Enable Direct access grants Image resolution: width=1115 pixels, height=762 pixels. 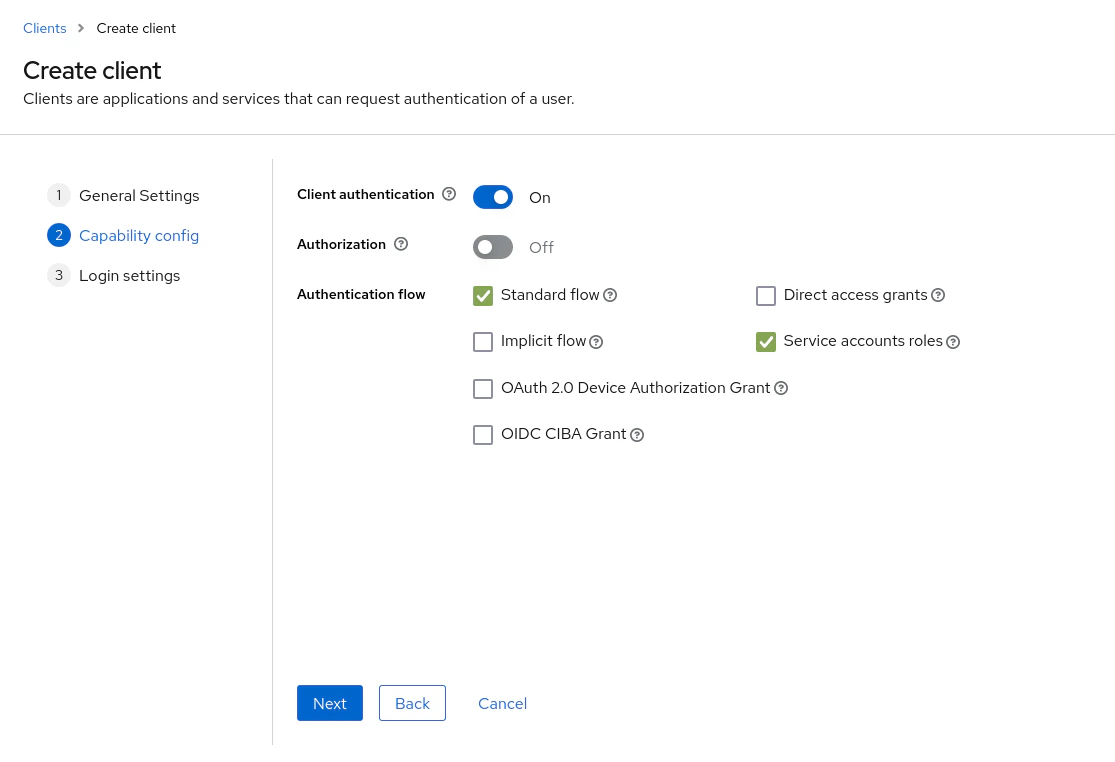[x=766, y=296]
